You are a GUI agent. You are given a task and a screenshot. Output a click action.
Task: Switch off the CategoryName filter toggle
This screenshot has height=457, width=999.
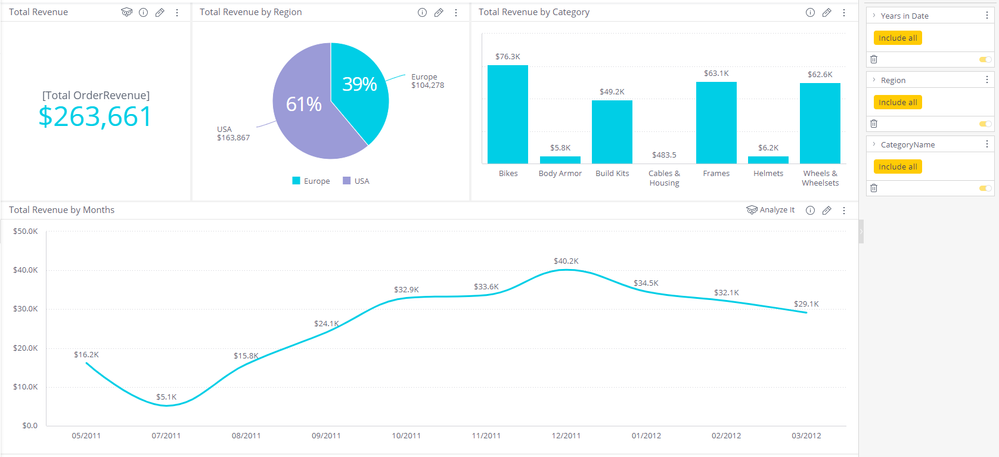coord(985,188)
